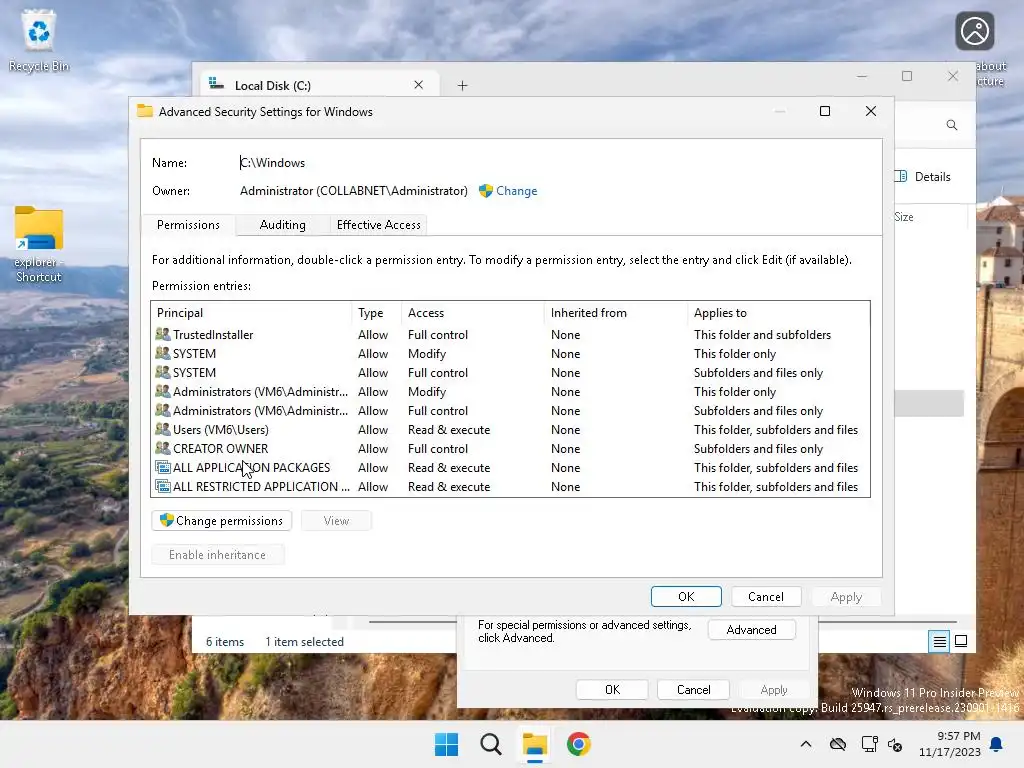Open taskbar Search
This screenshot has height=768, width=1024.
click(x=490, y=744)
